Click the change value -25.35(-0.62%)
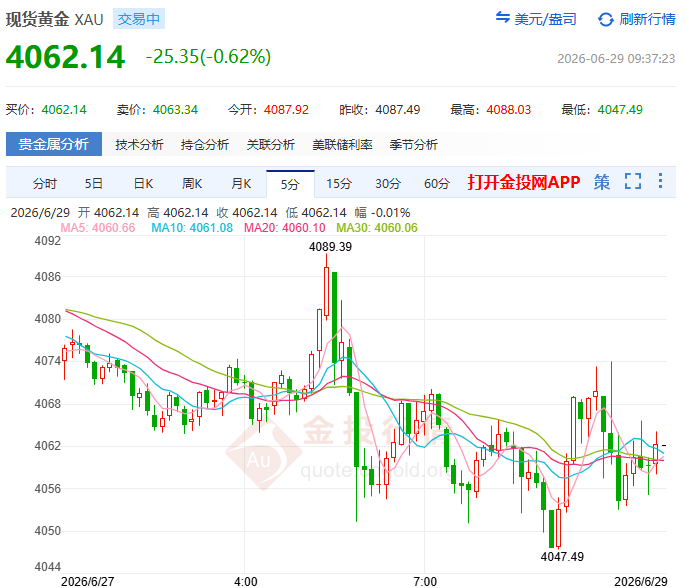This screenshot has height=588, width=686. tap(208, 56)
